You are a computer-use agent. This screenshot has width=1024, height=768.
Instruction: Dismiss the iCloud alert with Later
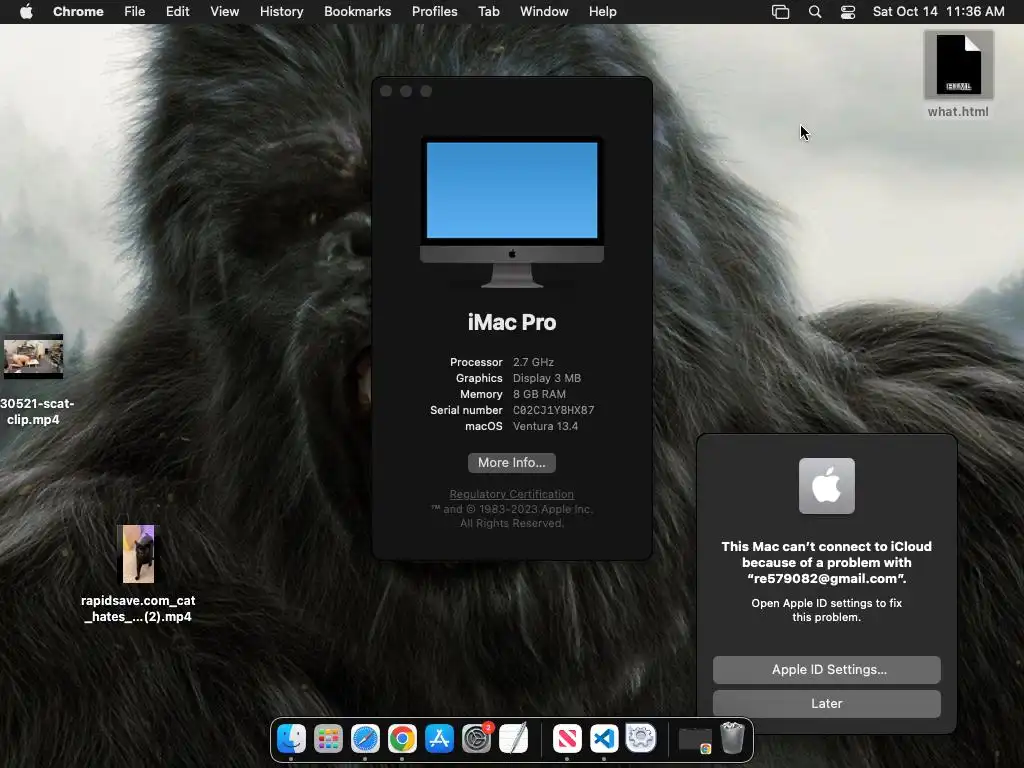point(826,703)
